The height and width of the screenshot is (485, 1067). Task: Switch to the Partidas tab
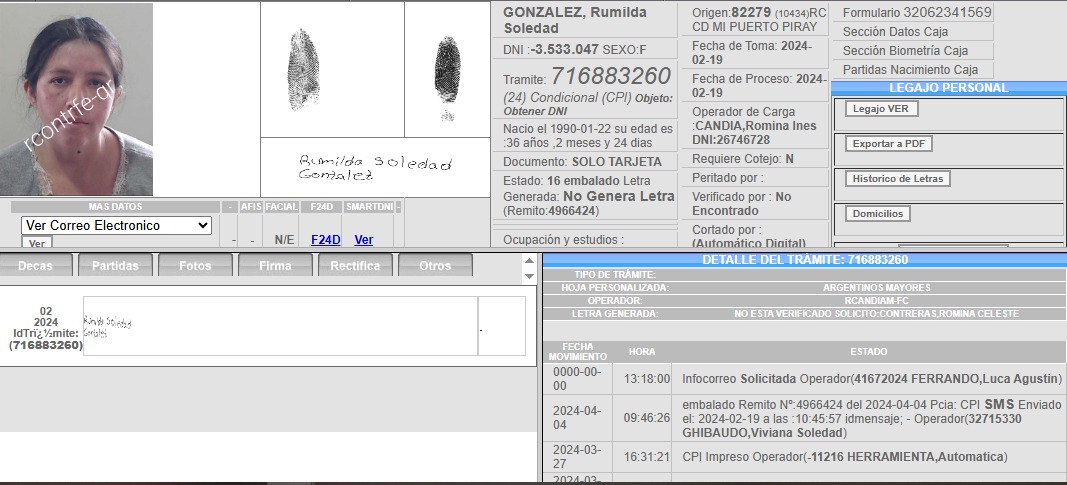(x=115, y=266)
